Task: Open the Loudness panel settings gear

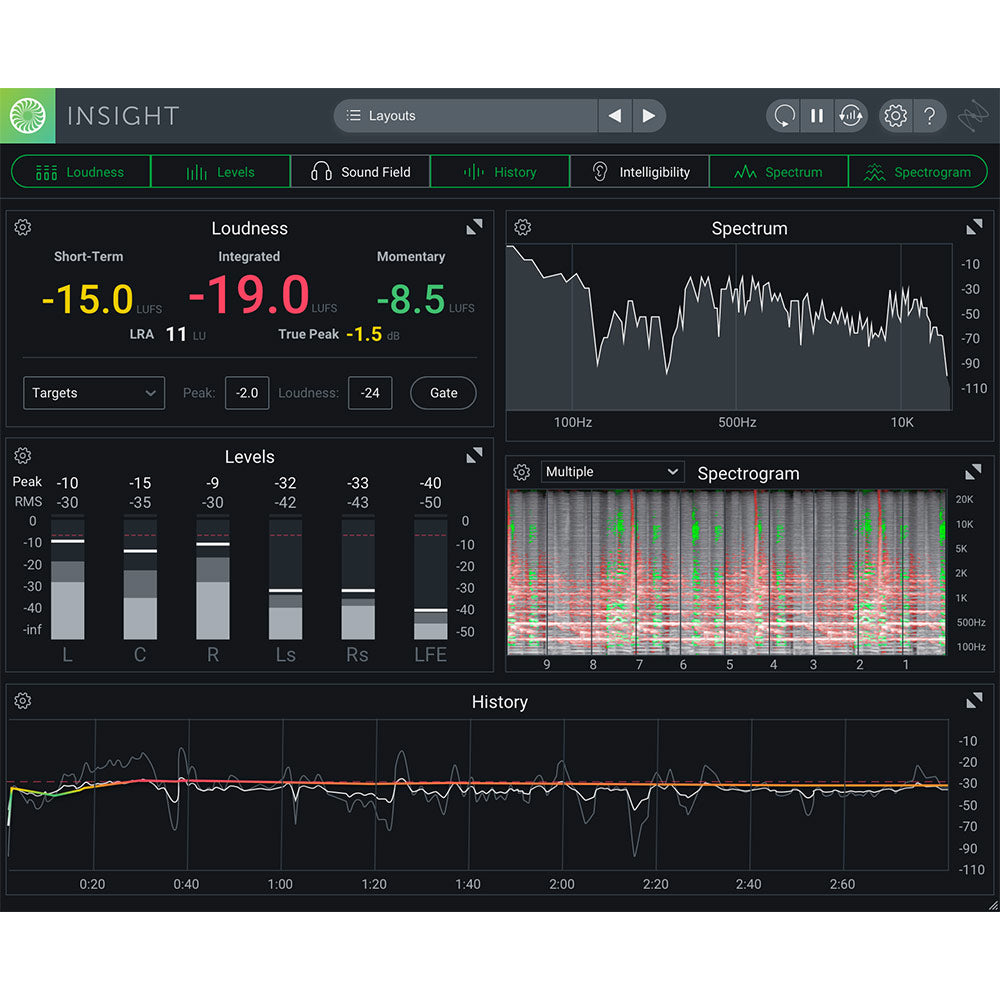Action: [22, 227]
